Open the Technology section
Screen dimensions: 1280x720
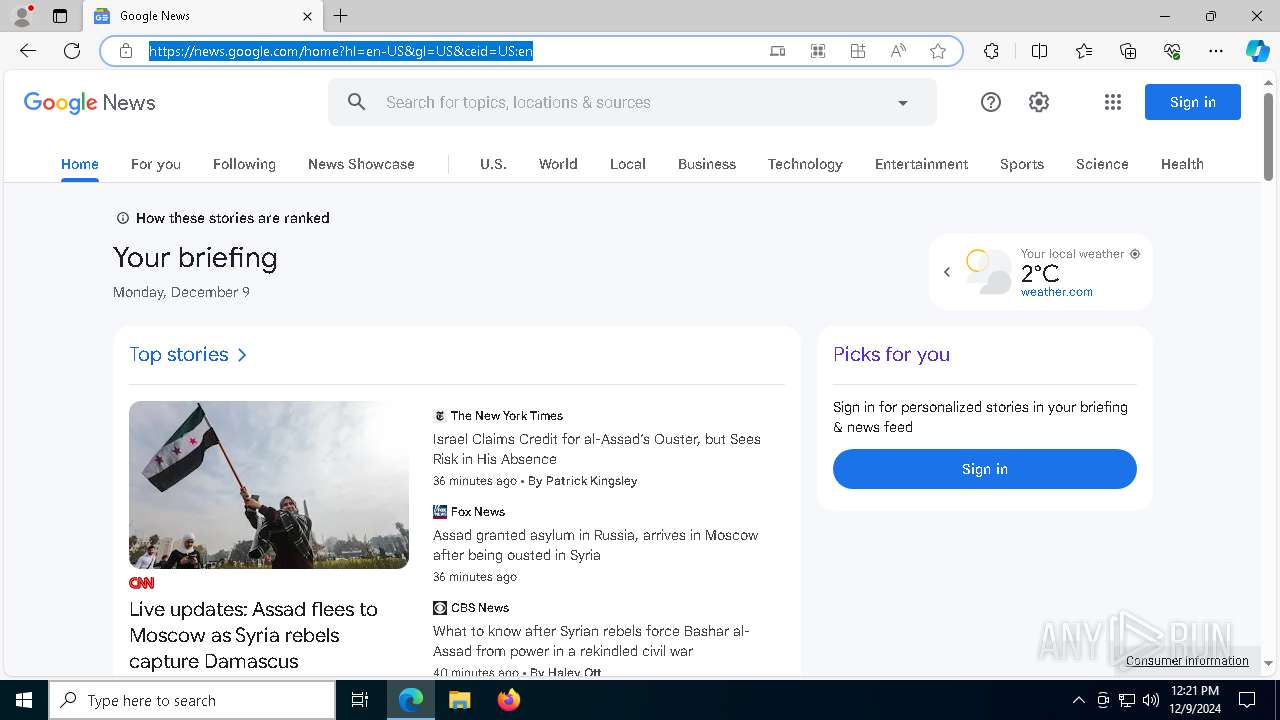coord(805,164)
